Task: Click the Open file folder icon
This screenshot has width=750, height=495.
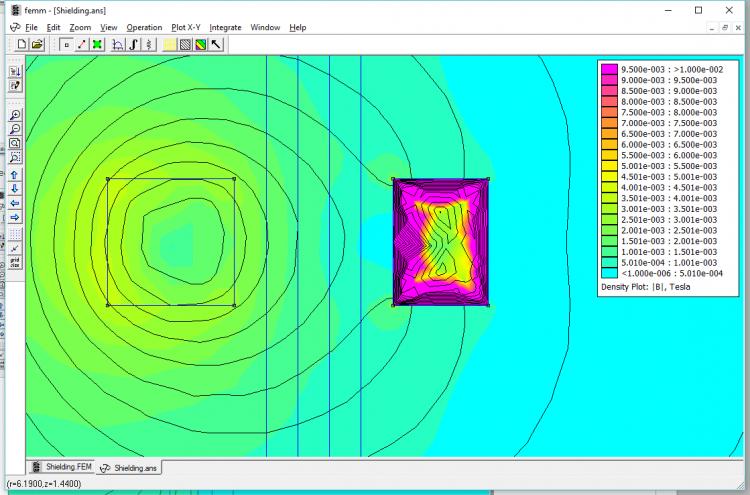Action: coord(37,44)
